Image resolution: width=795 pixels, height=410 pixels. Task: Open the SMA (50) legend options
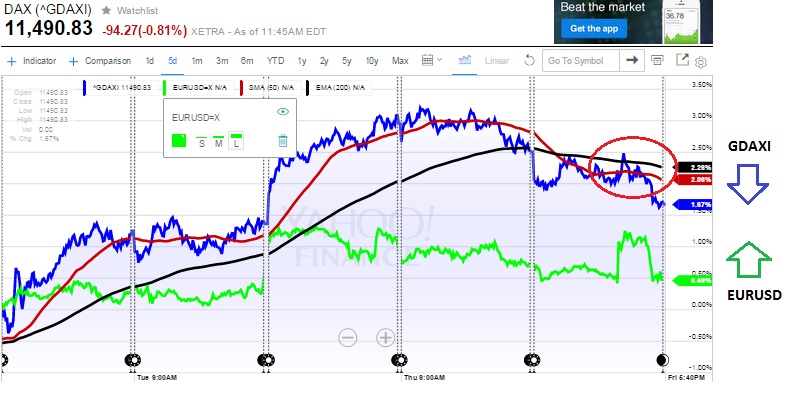coord(271,88)
